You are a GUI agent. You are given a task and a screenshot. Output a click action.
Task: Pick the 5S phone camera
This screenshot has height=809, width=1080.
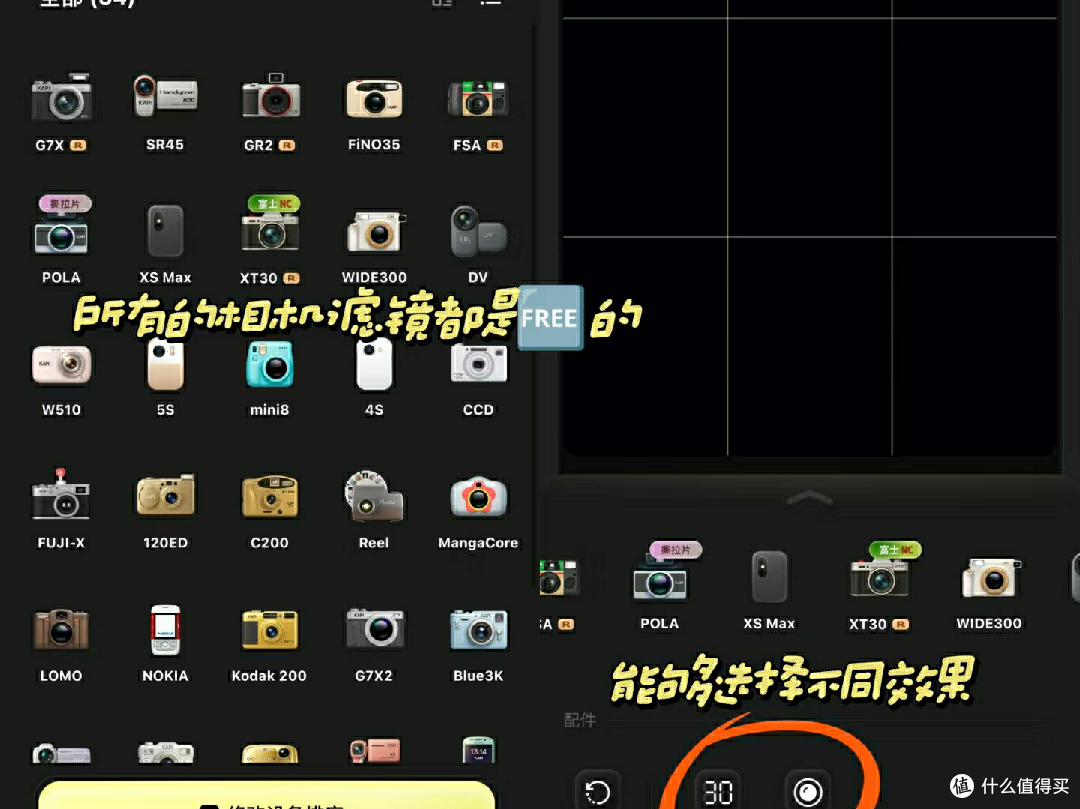coord(165,377)
